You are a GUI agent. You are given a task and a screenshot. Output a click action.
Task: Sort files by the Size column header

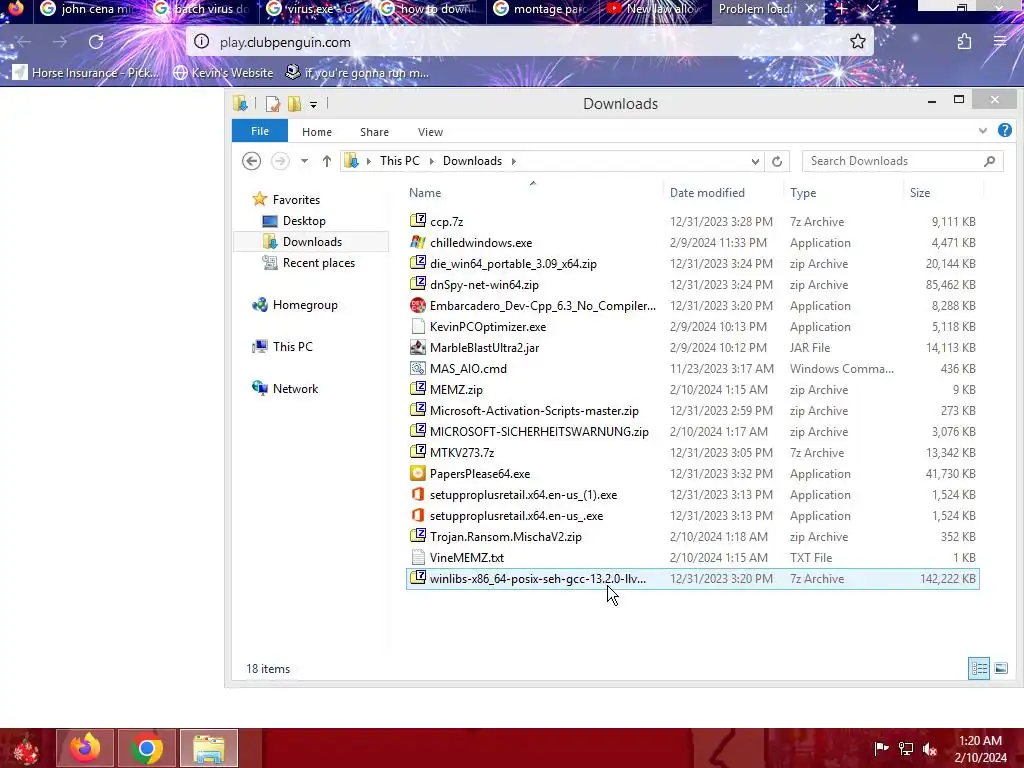click(920, 193)
